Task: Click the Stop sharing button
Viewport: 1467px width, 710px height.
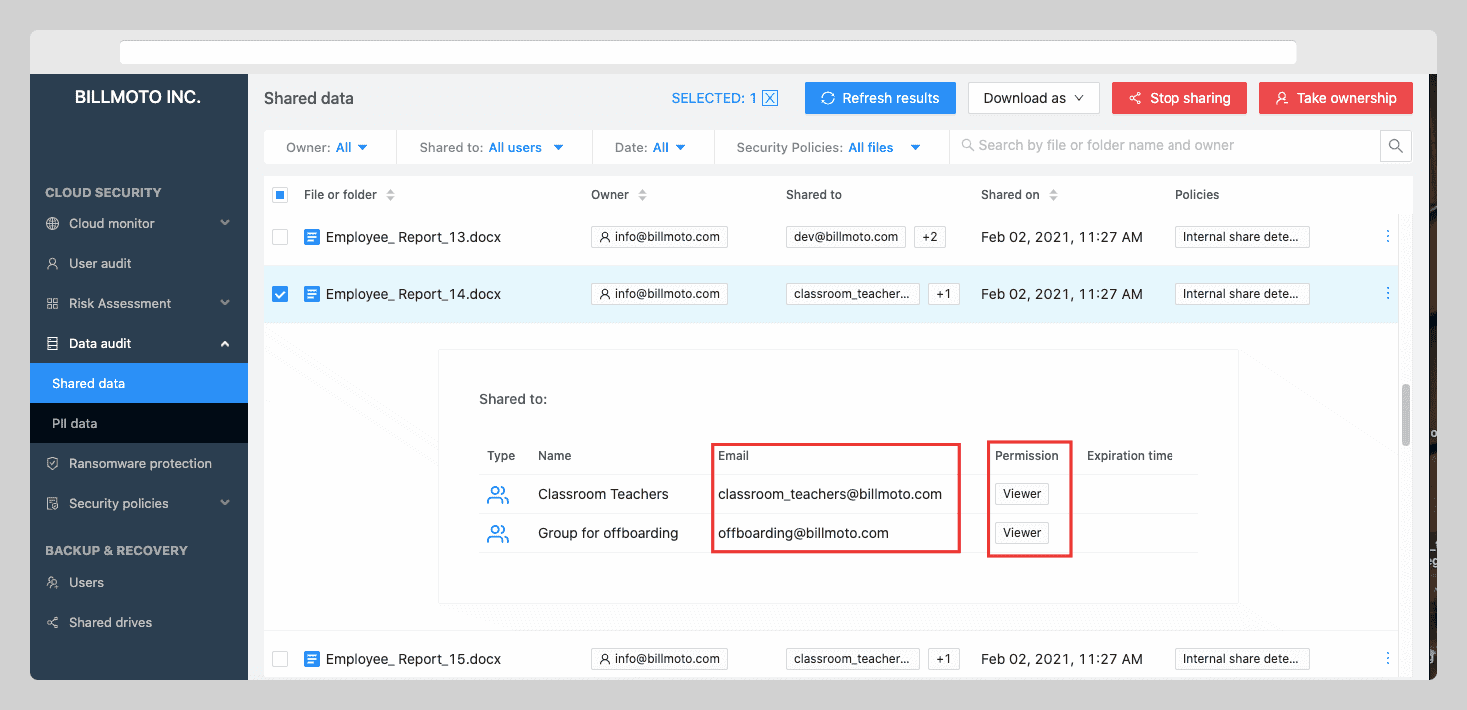Action: 1179,97
